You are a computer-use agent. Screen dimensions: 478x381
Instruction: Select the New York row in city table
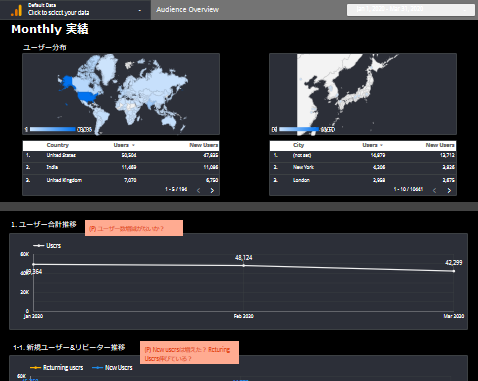[x=363, y=167]
